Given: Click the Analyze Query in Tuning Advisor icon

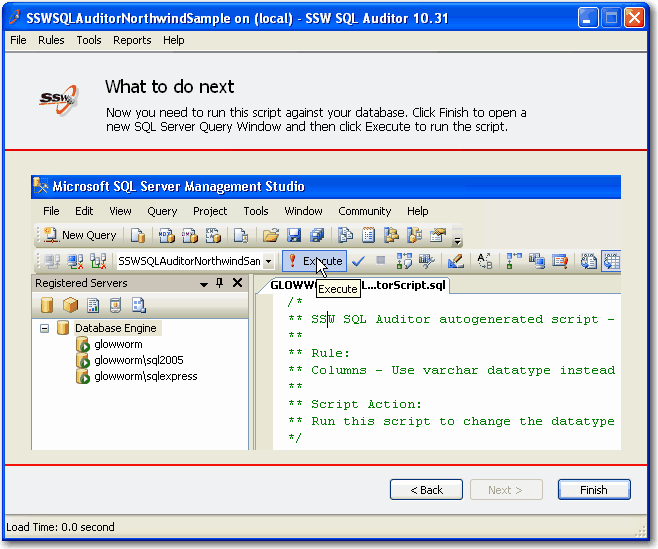Looking at the screenshot, I should click(427, 261).
